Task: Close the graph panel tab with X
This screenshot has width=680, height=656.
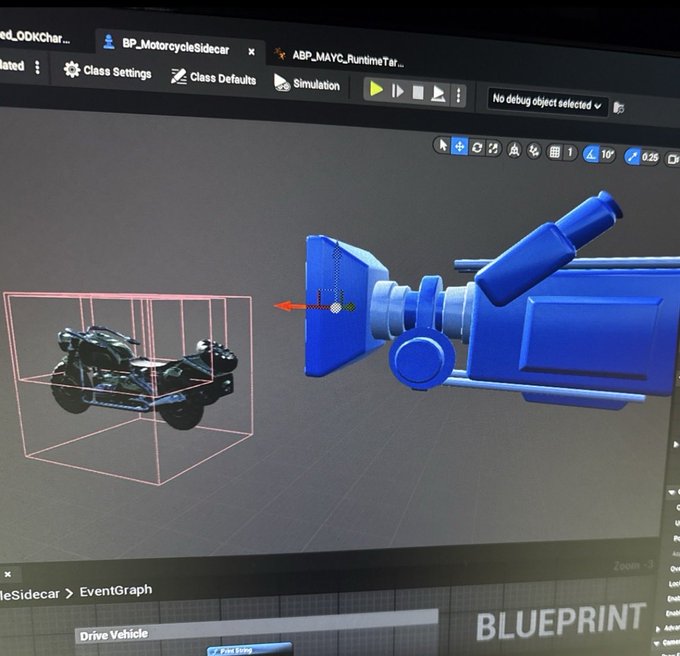Action: (7, 574)
